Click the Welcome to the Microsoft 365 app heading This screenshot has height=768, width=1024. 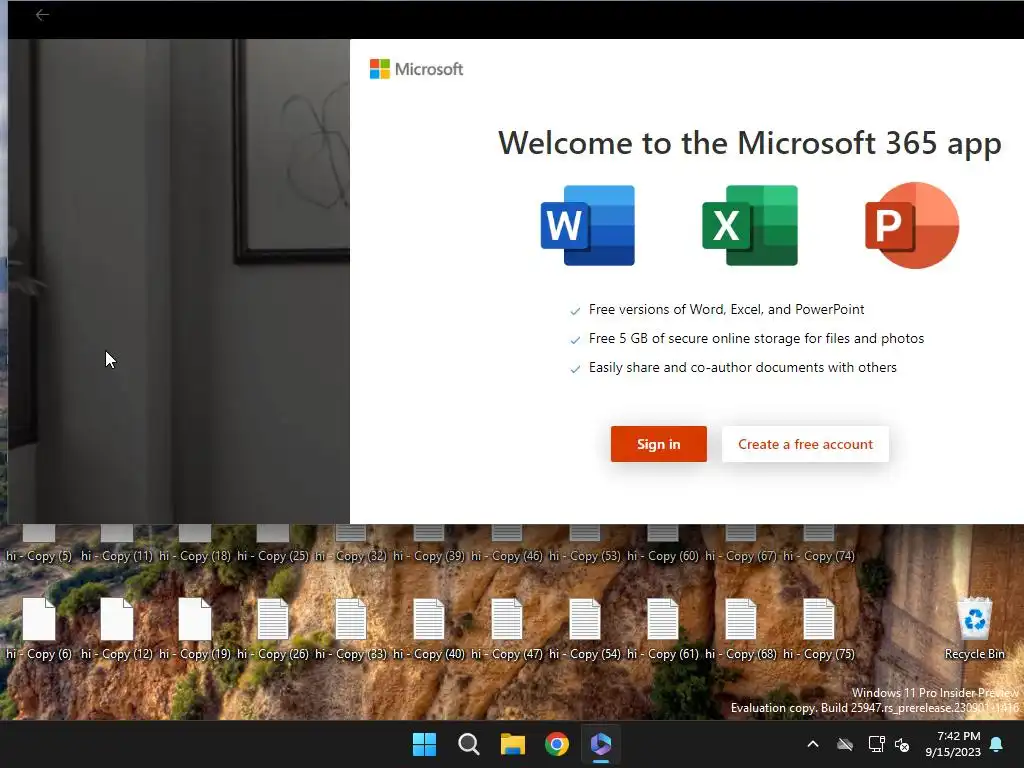750,143
